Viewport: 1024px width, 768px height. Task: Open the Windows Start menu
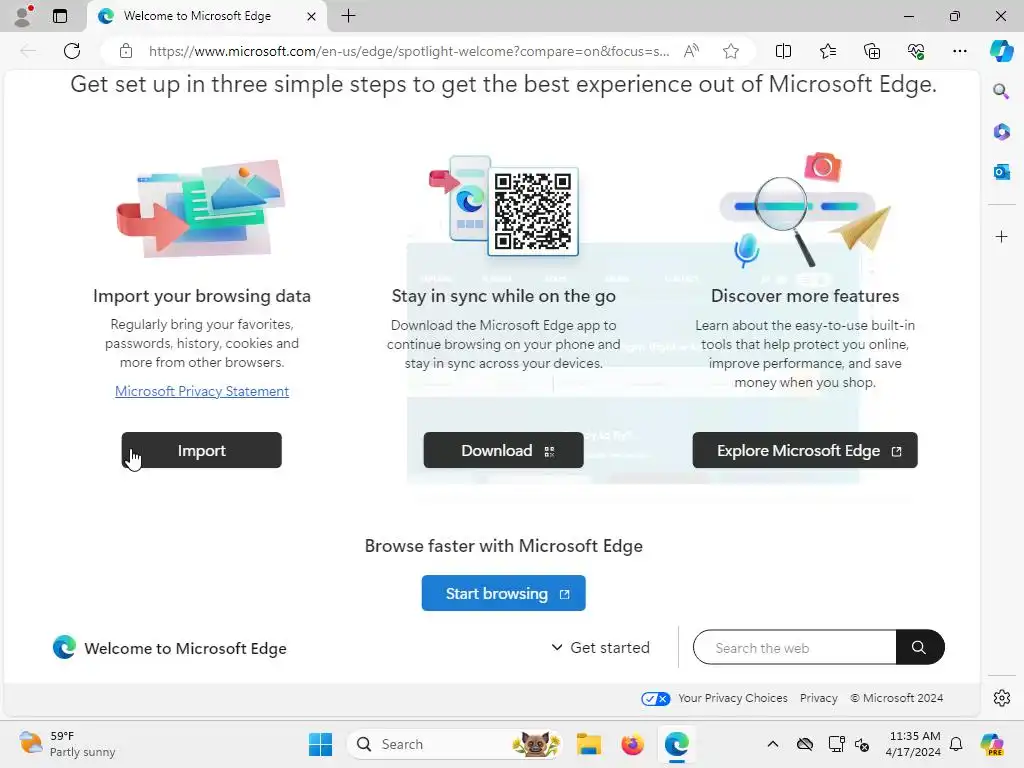(320, 744)
